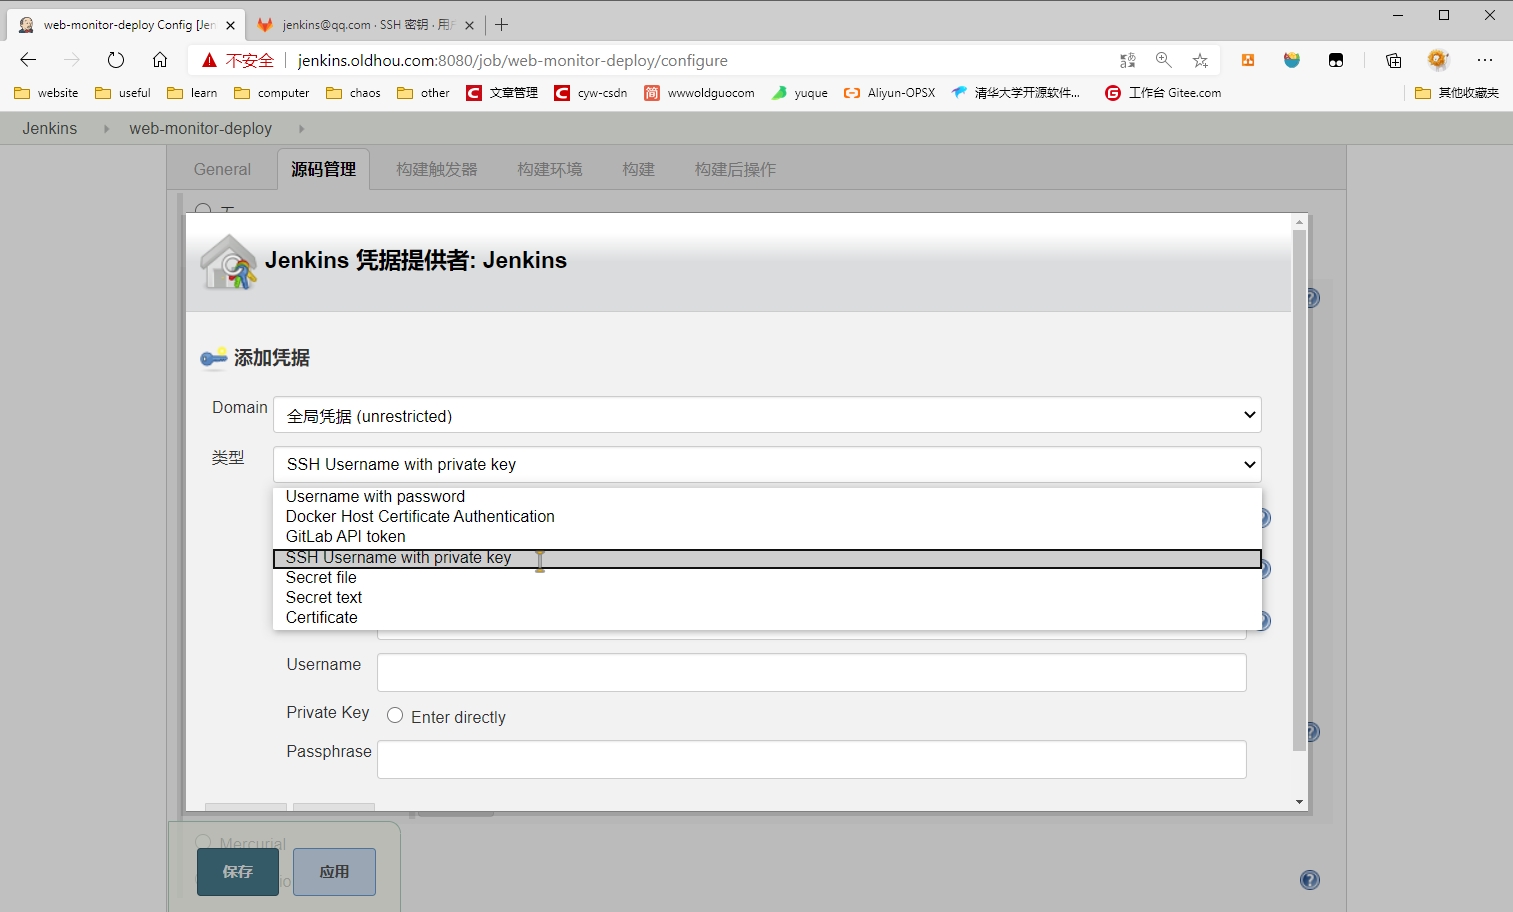Reload the Jenkins configure page

pyautogui.click(x=116, y=60)
